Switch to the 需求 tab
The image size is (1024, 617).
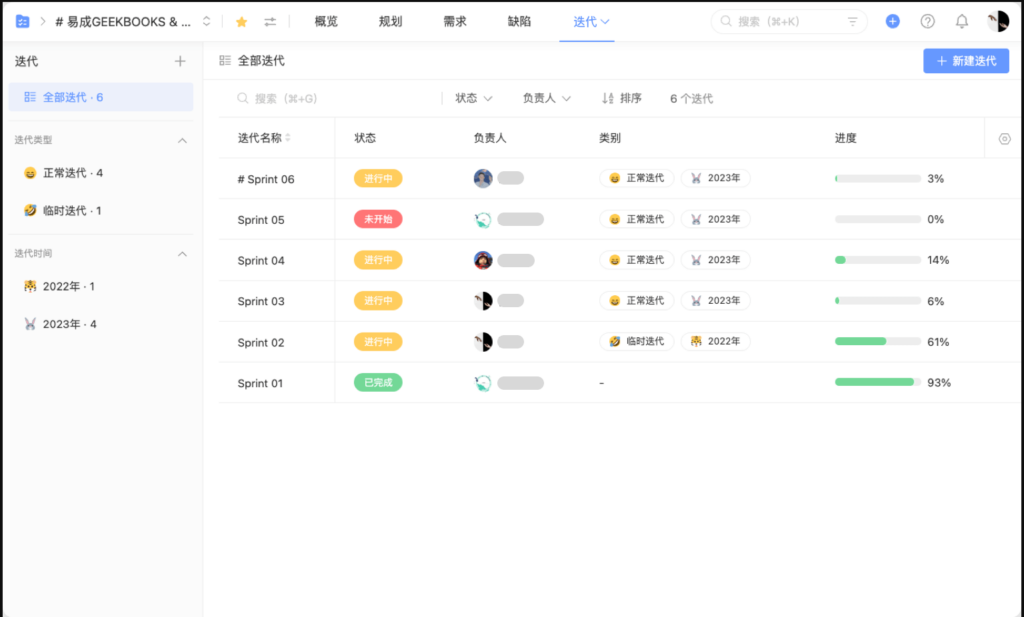(455, 21)
